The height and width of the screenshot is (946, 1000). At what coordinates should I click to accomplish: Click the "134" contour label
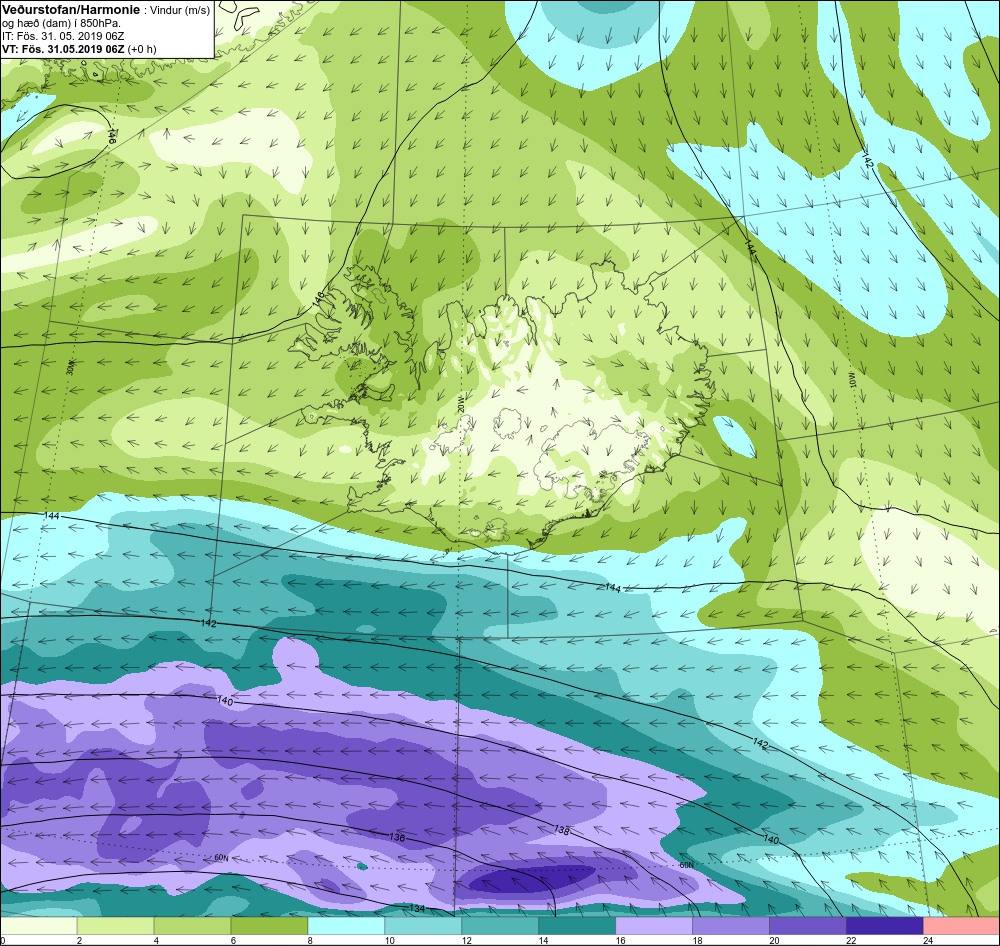[x=416, y=908]
